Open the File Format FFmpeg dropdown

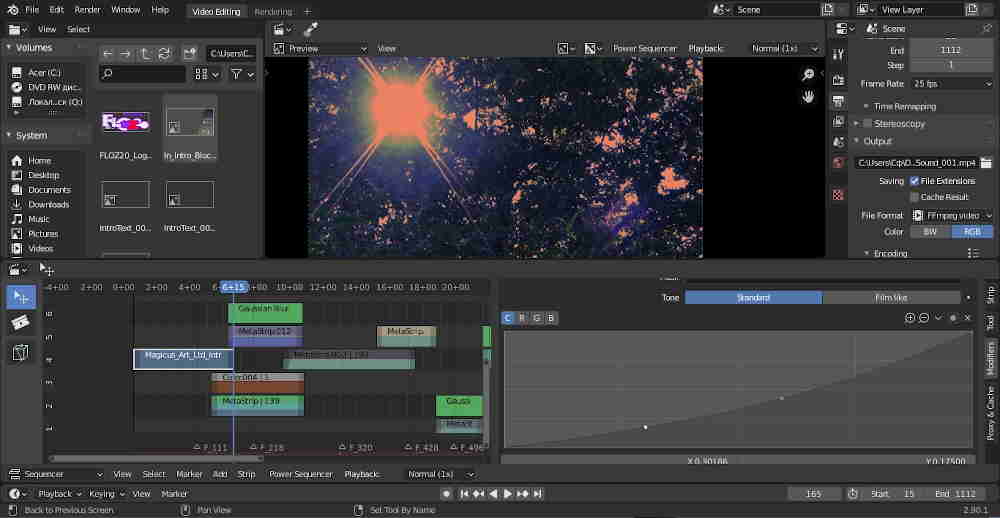951,215
